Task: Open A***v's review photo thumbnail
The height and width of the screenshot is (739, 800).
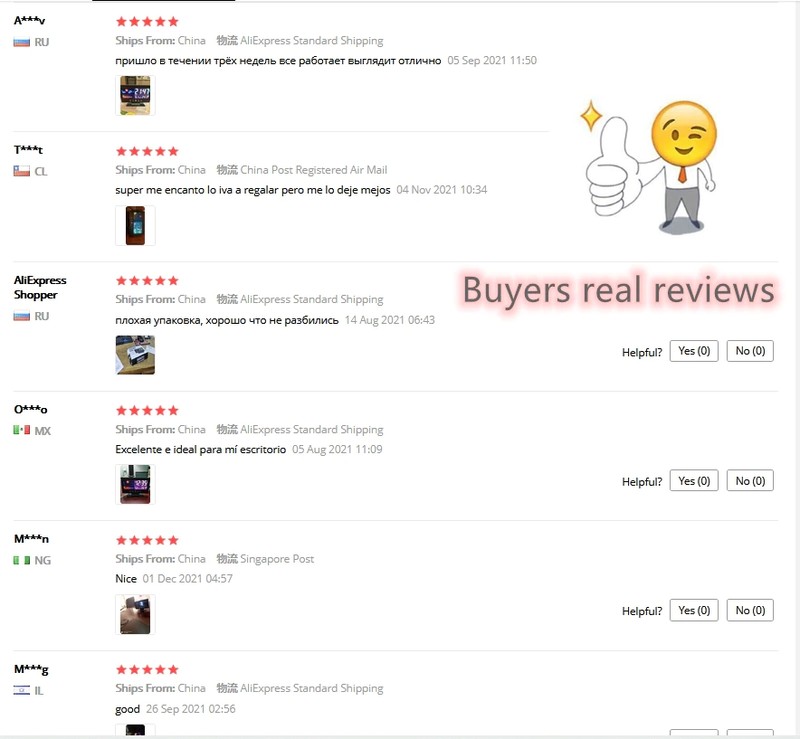Action: (x=135, y=95)
